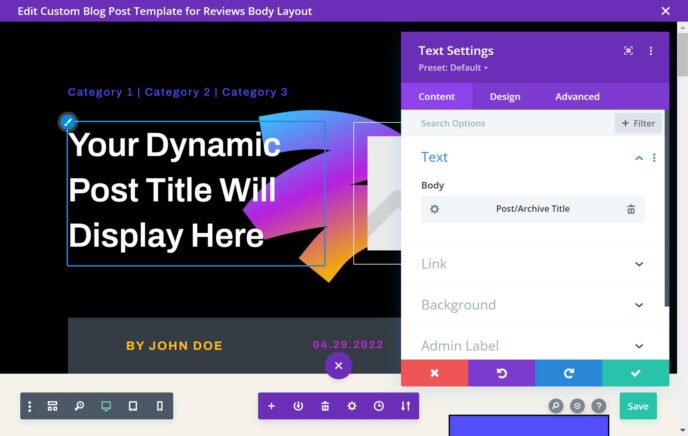This screenshot has width=688, height=436.
Task: Confirm settings with green checkmark
Action: (x=636, y=373)
